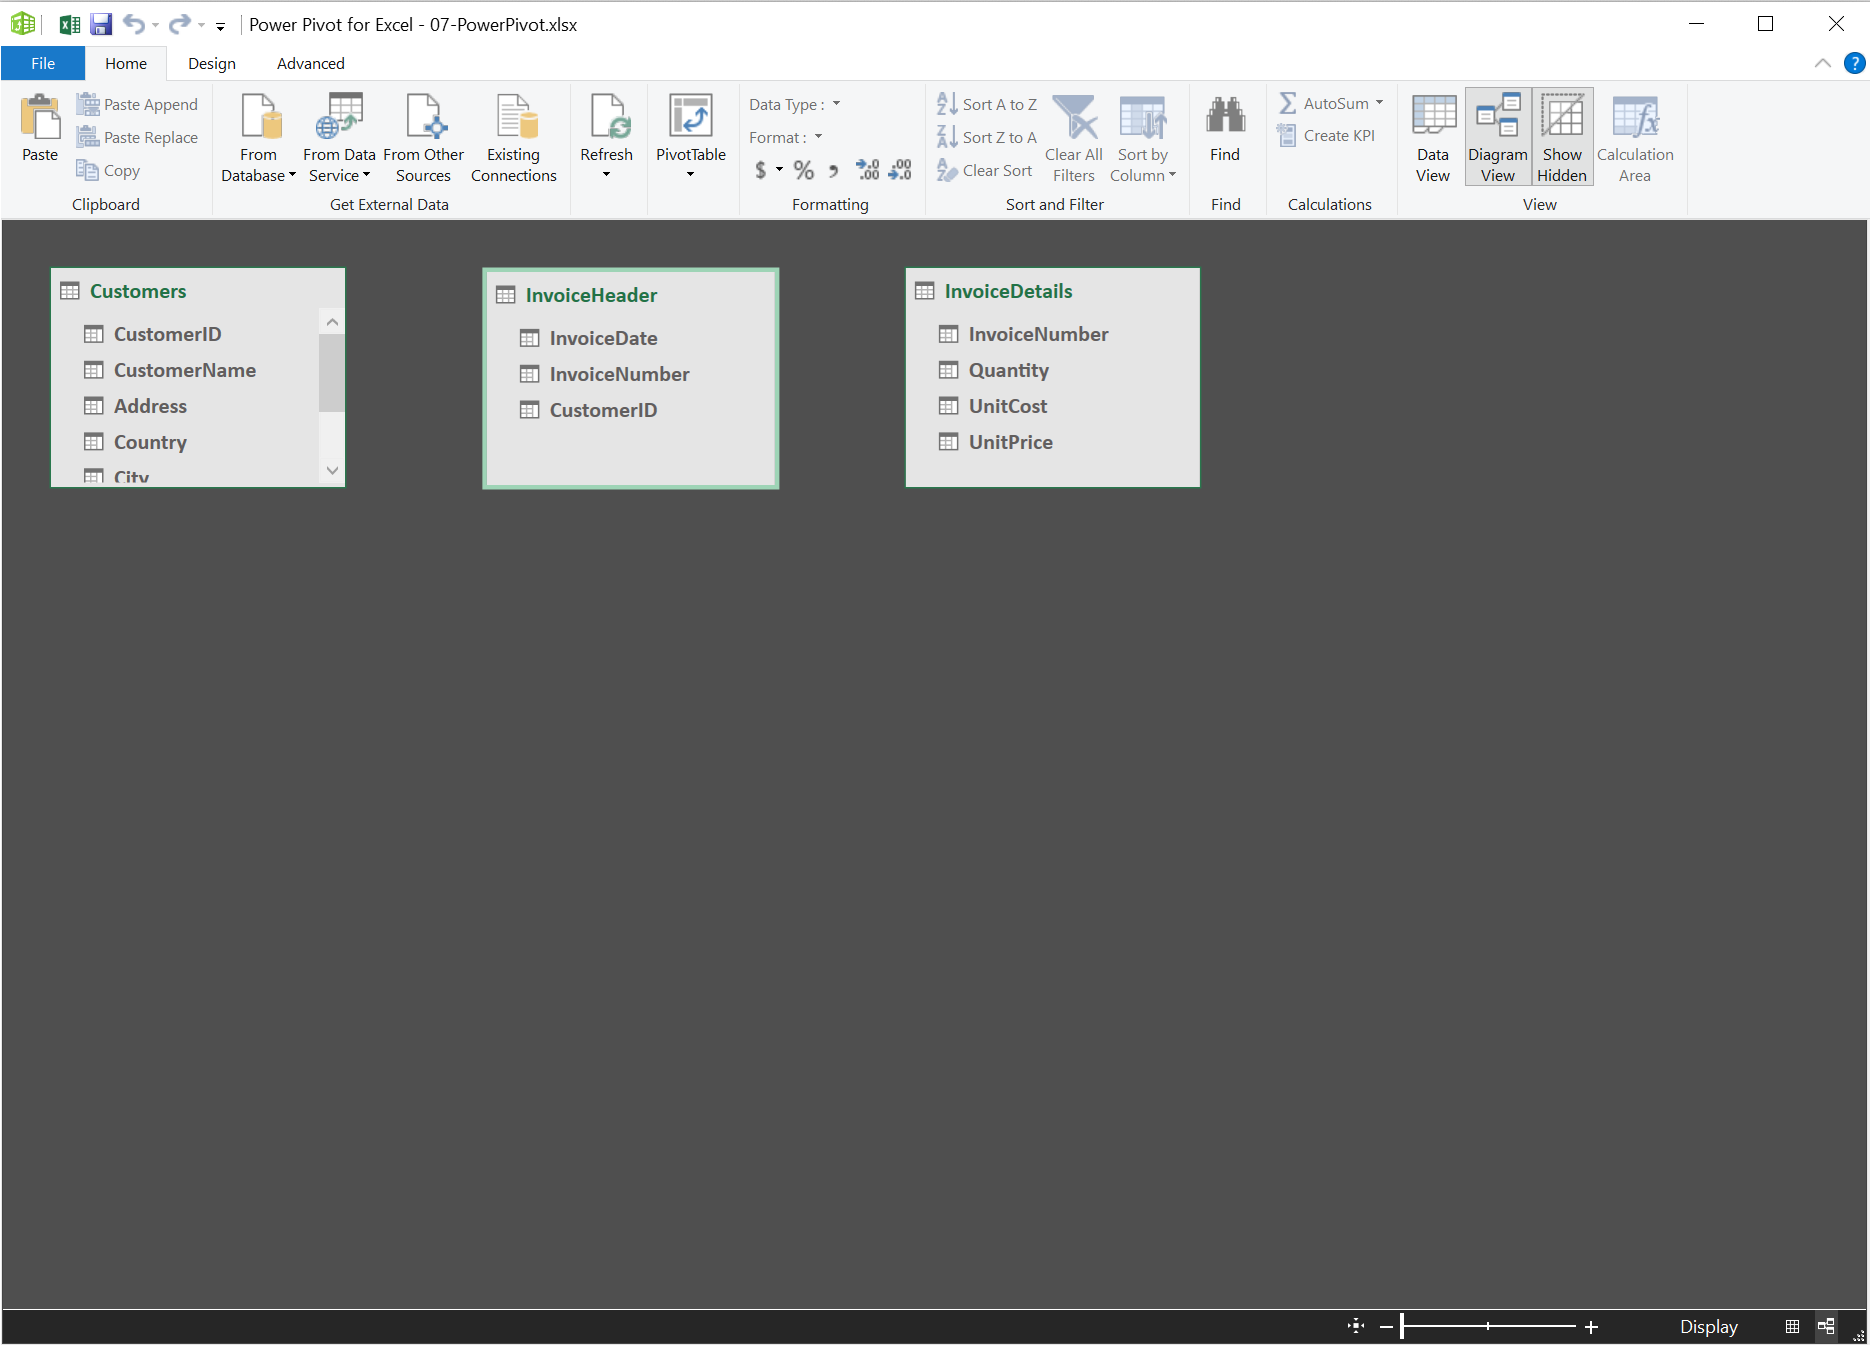Screen dimensions: 1870x1346
Task: Apply percent format
Action: pyautogui.click(x=803, y=170)
